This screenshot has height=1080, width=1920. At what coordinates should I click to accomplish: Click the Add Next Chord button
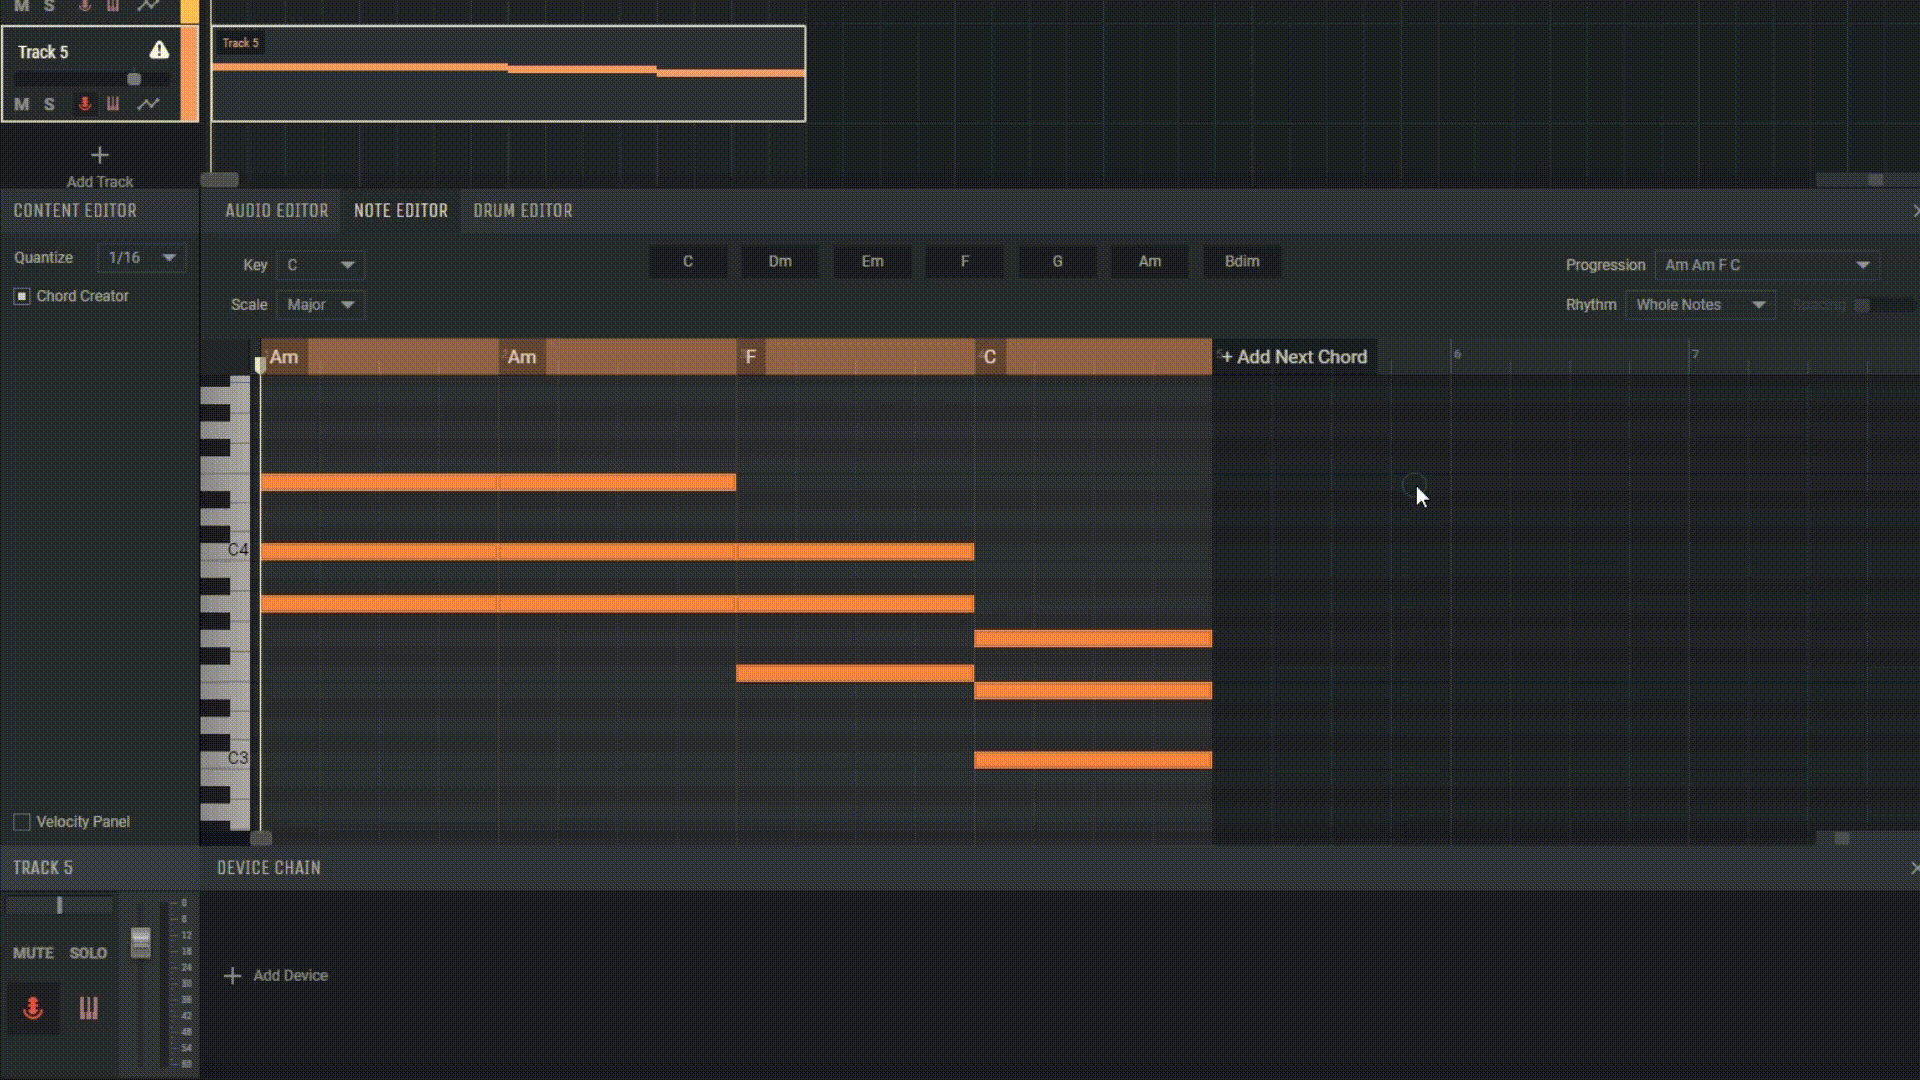pos(1292,356)
